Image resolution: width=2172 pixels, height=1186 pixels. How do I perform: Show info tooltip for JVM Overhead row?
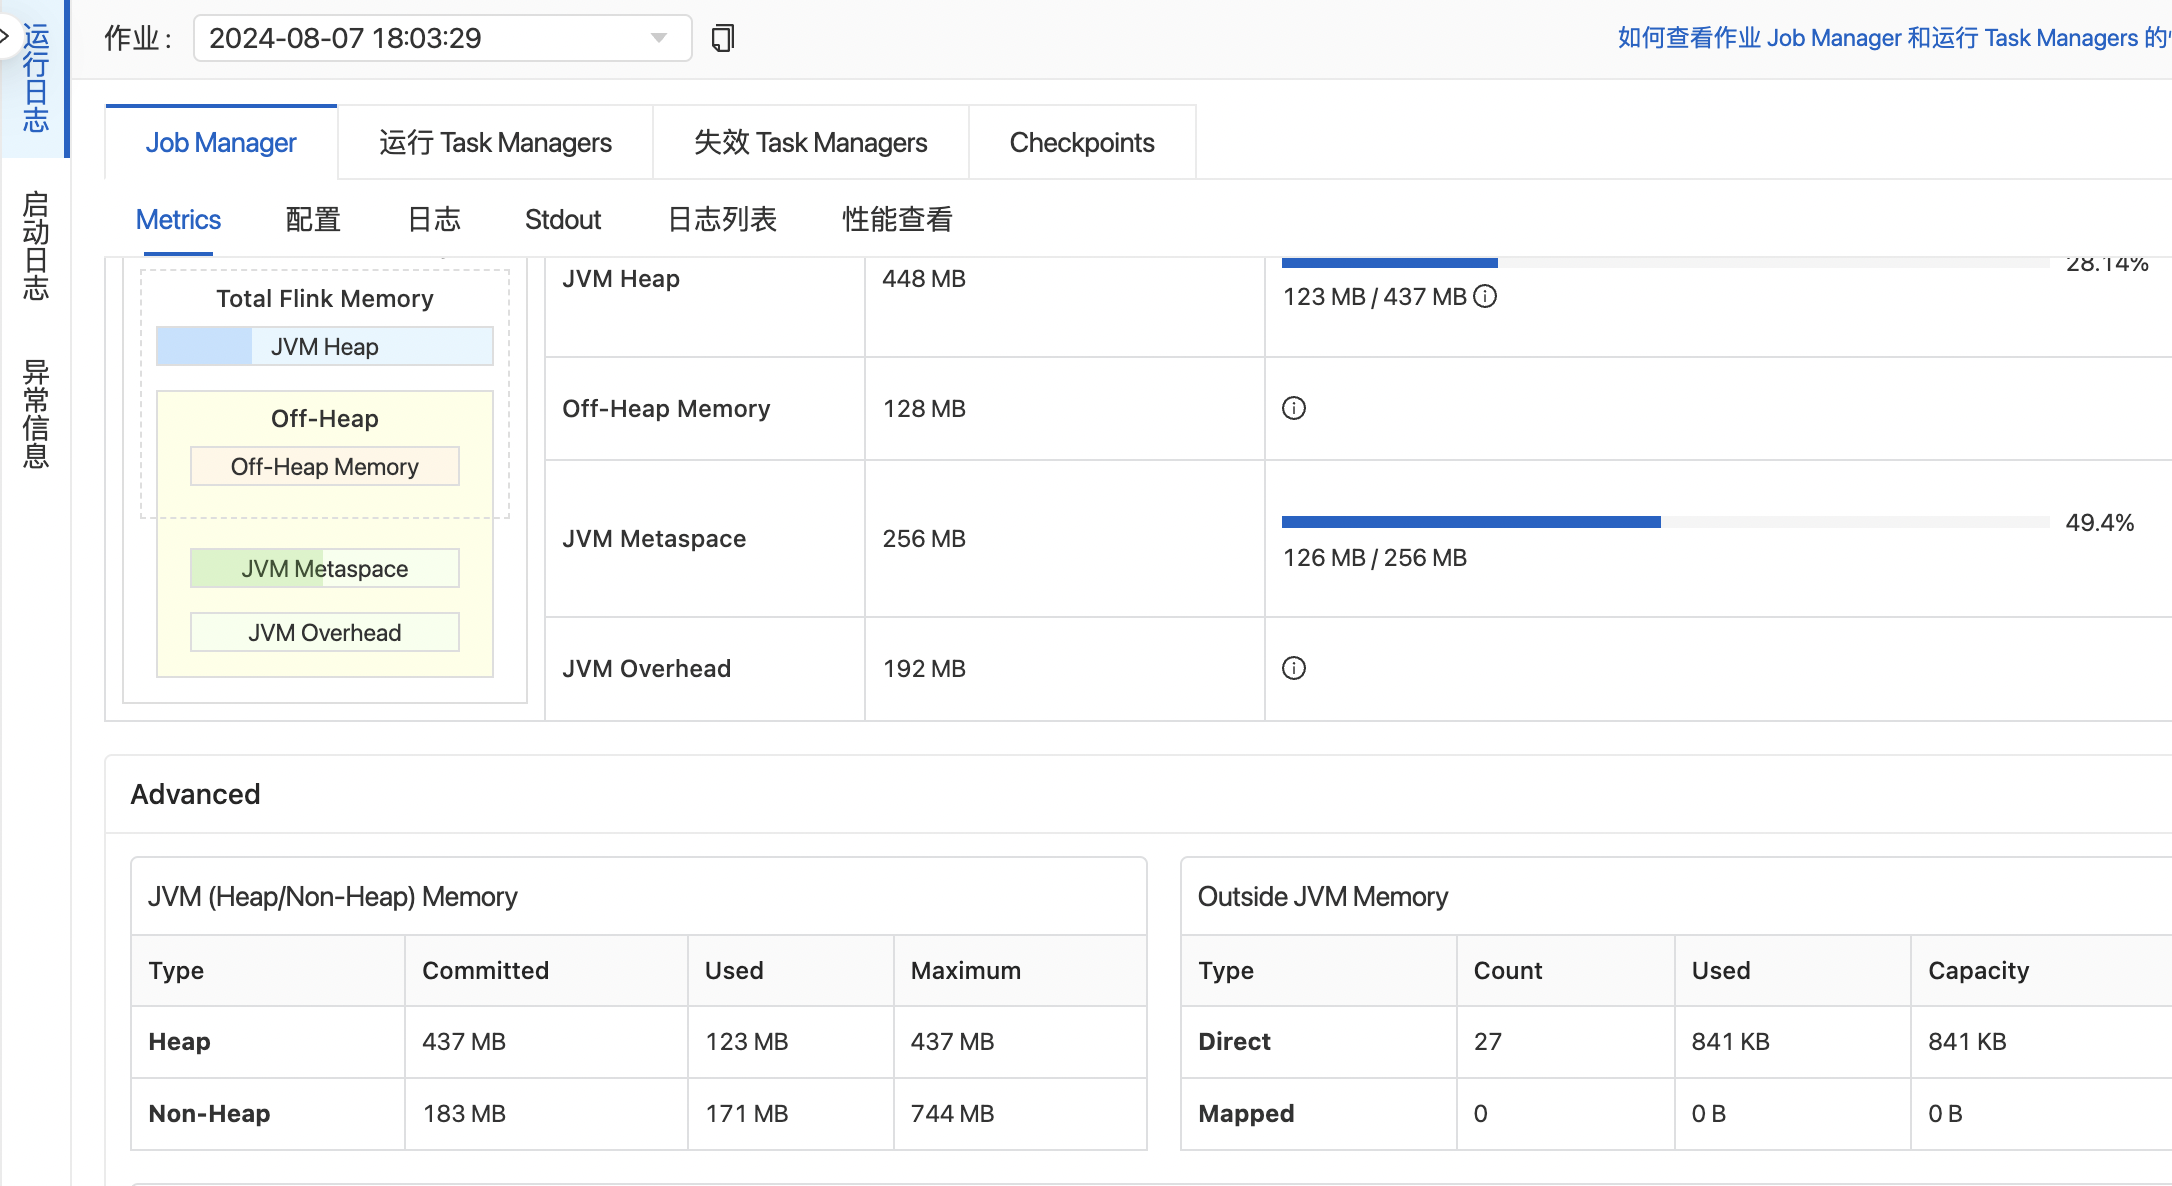[x=1294, y=668]
